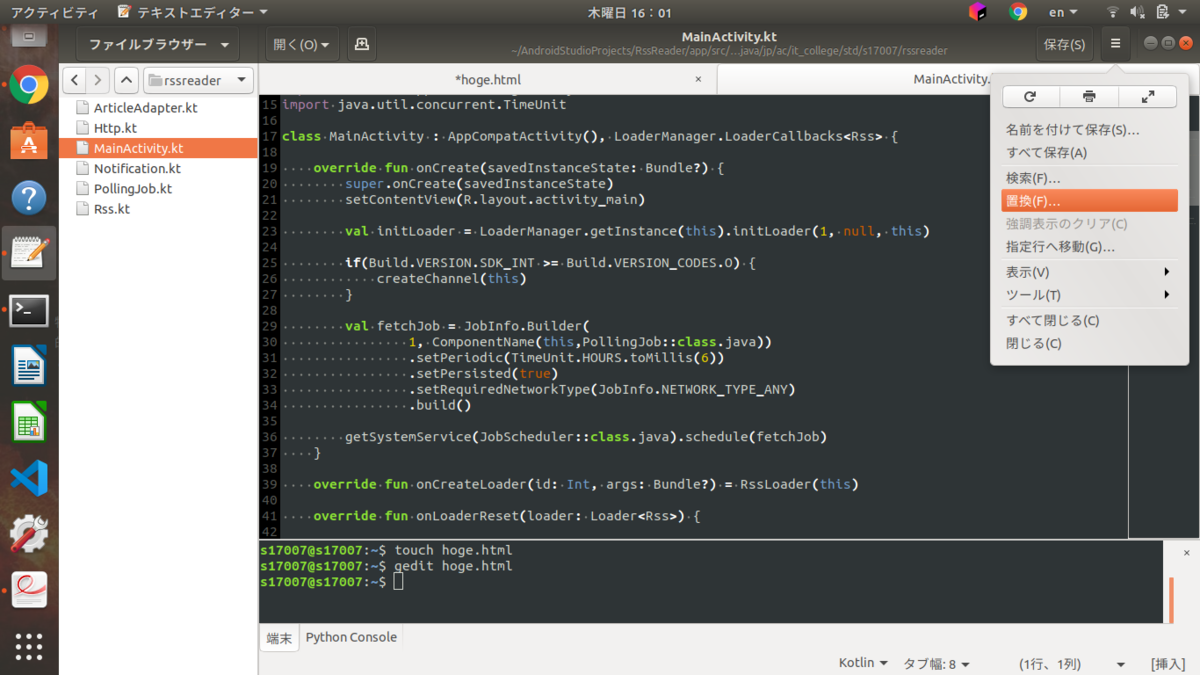The image size is (1200, 675).
Task: Open the rssreader folder dropdown
Action: coord(198,80)
